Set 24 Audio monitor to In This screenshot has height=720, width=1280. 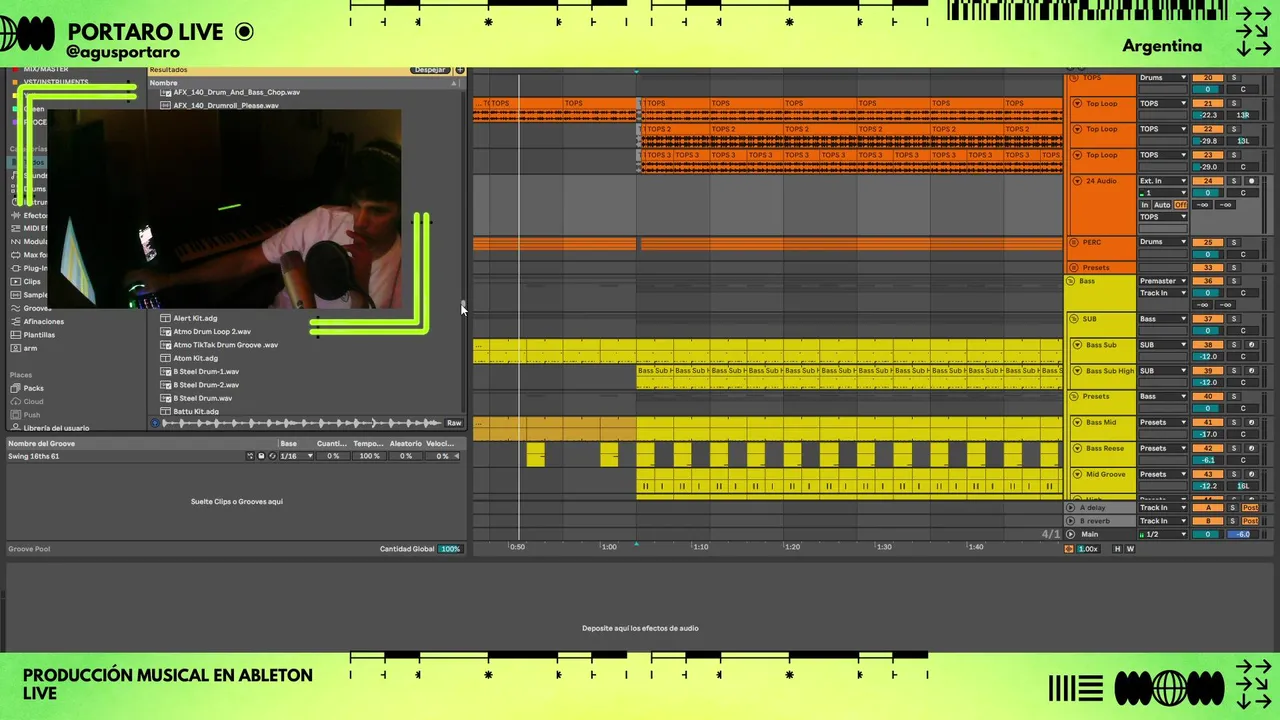click(x=1145, y=205)
